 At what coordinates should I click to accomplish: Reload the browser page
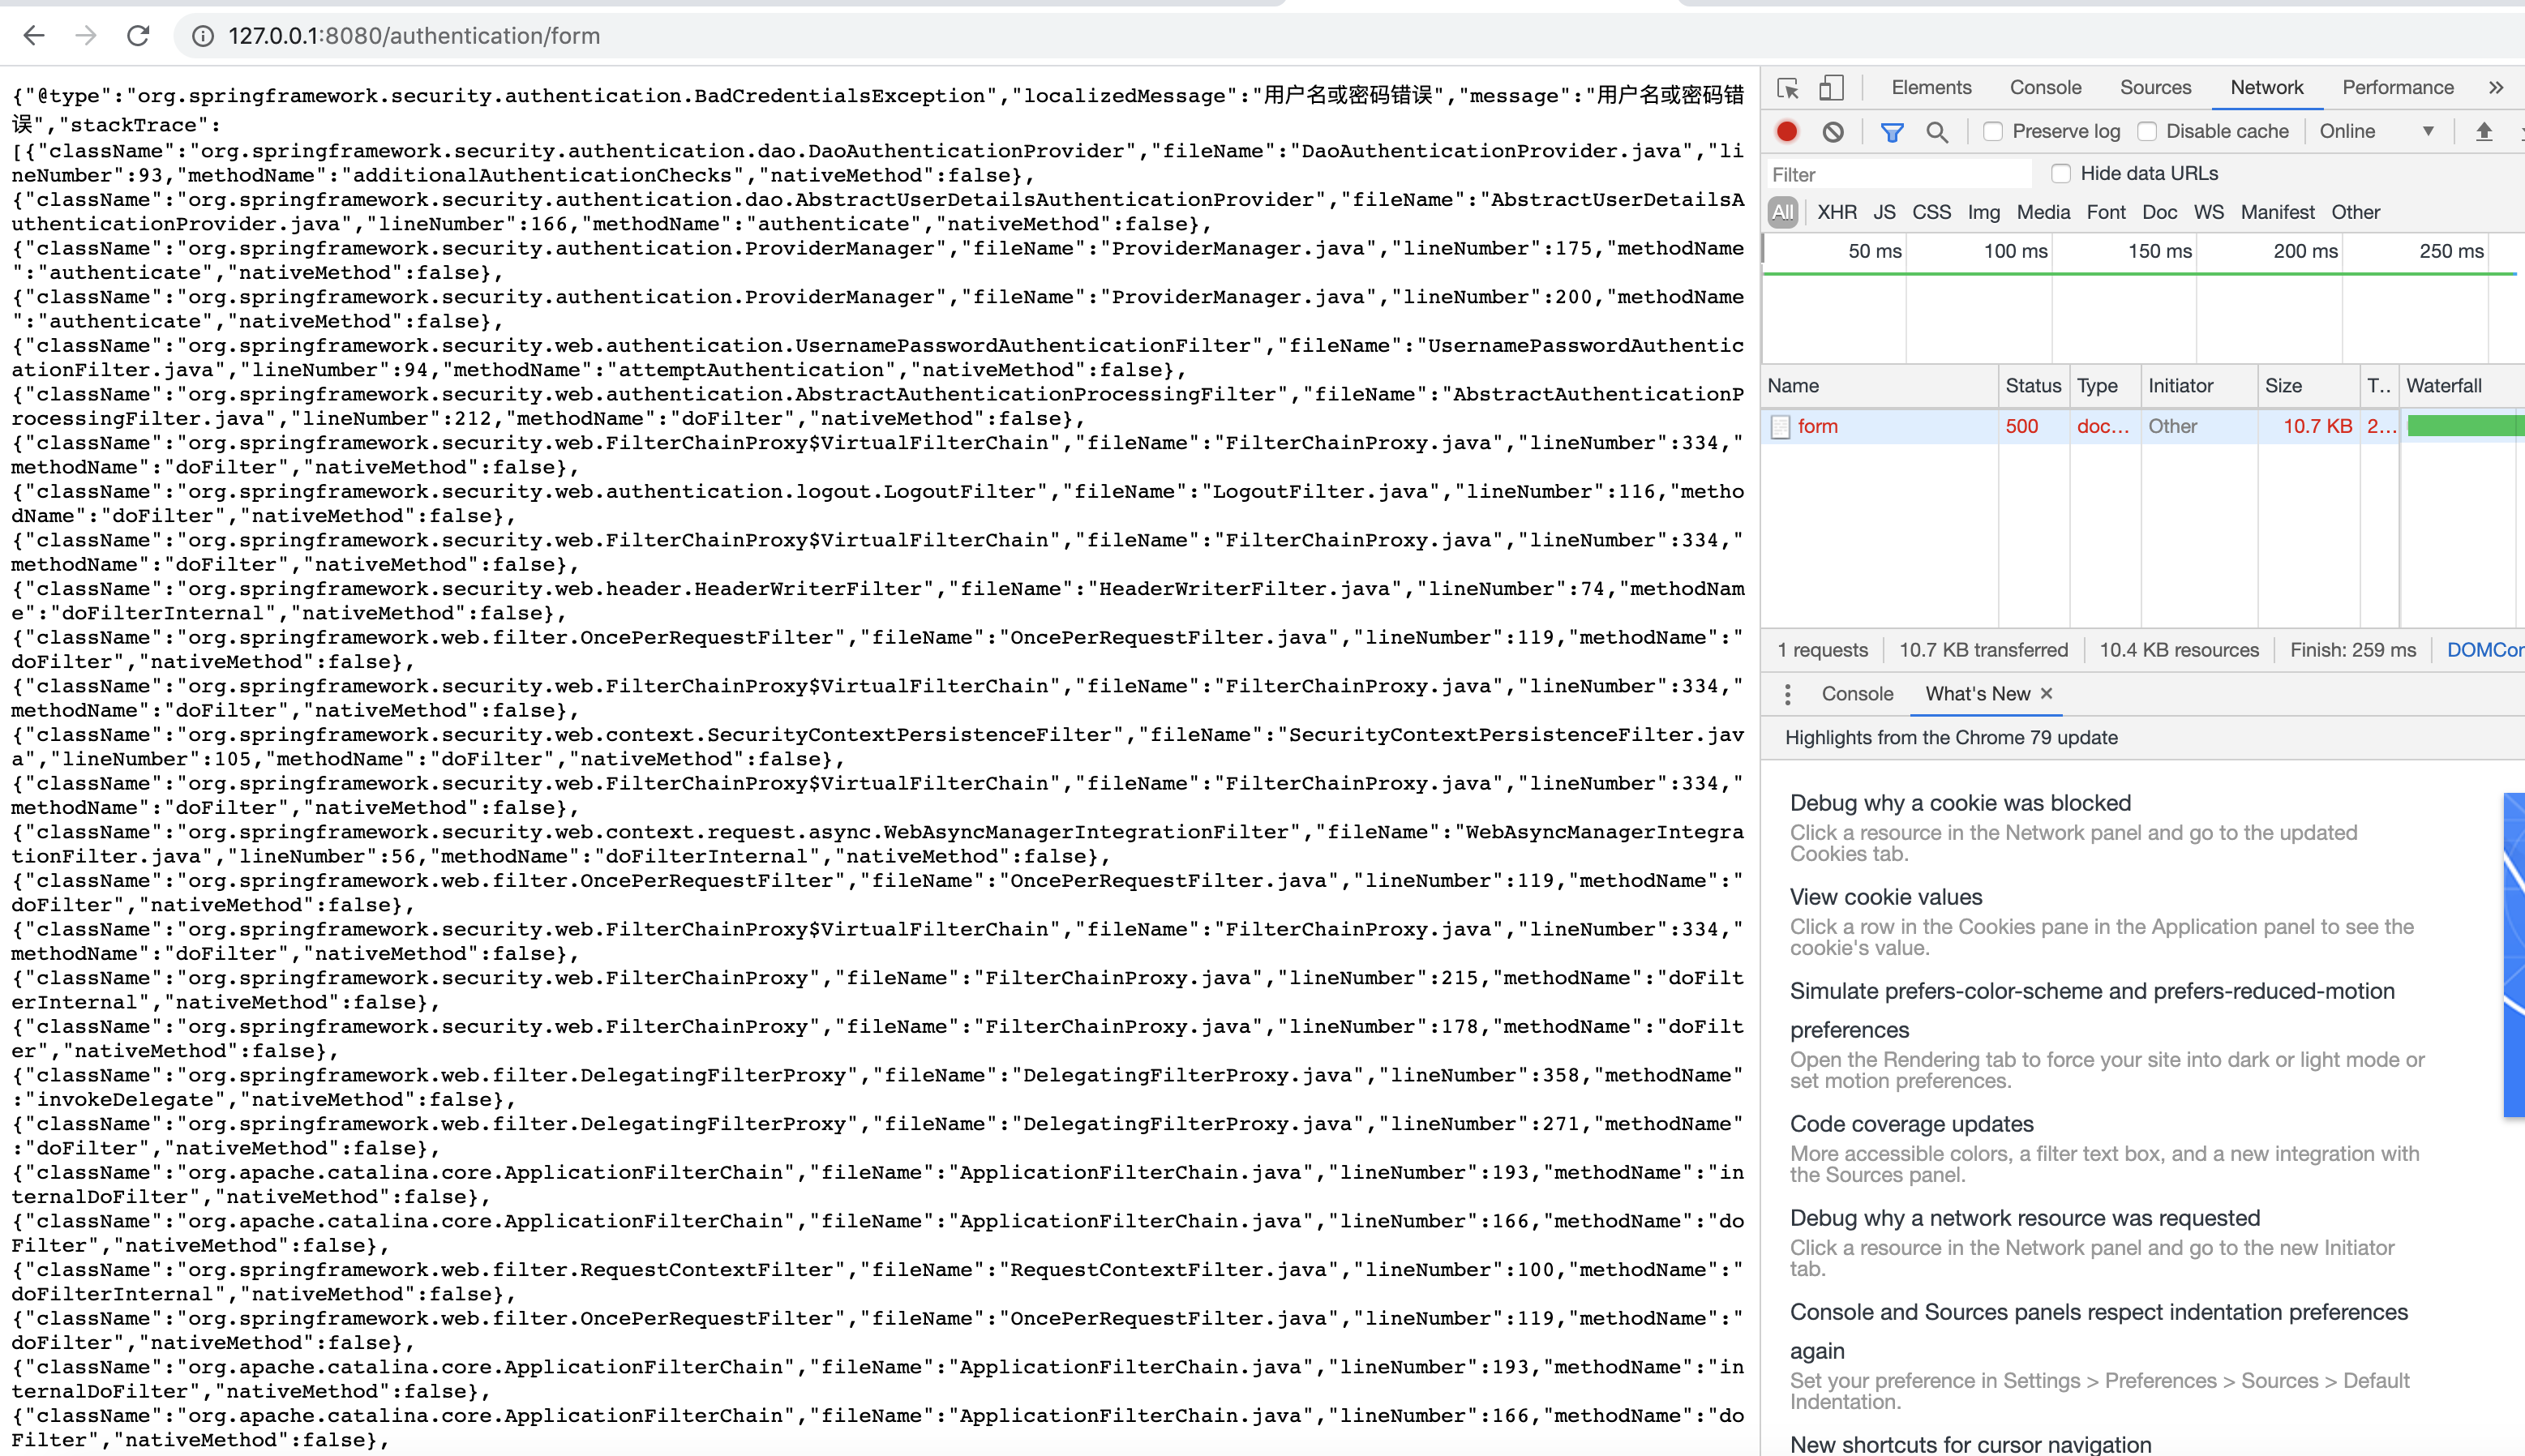138,36
